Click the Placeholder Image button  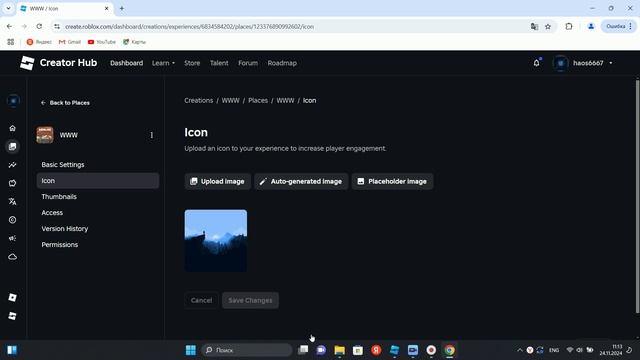pyautogui.click(x=392, y=181)
